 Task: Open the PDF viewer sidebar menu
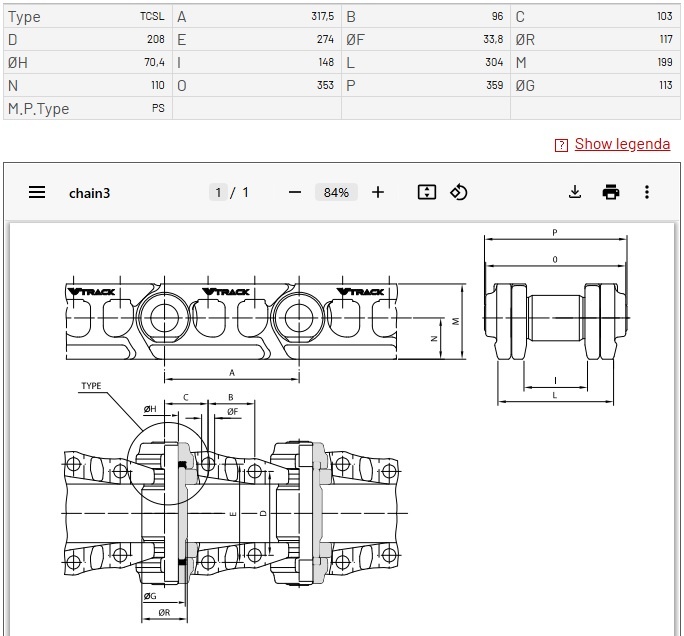37,192
